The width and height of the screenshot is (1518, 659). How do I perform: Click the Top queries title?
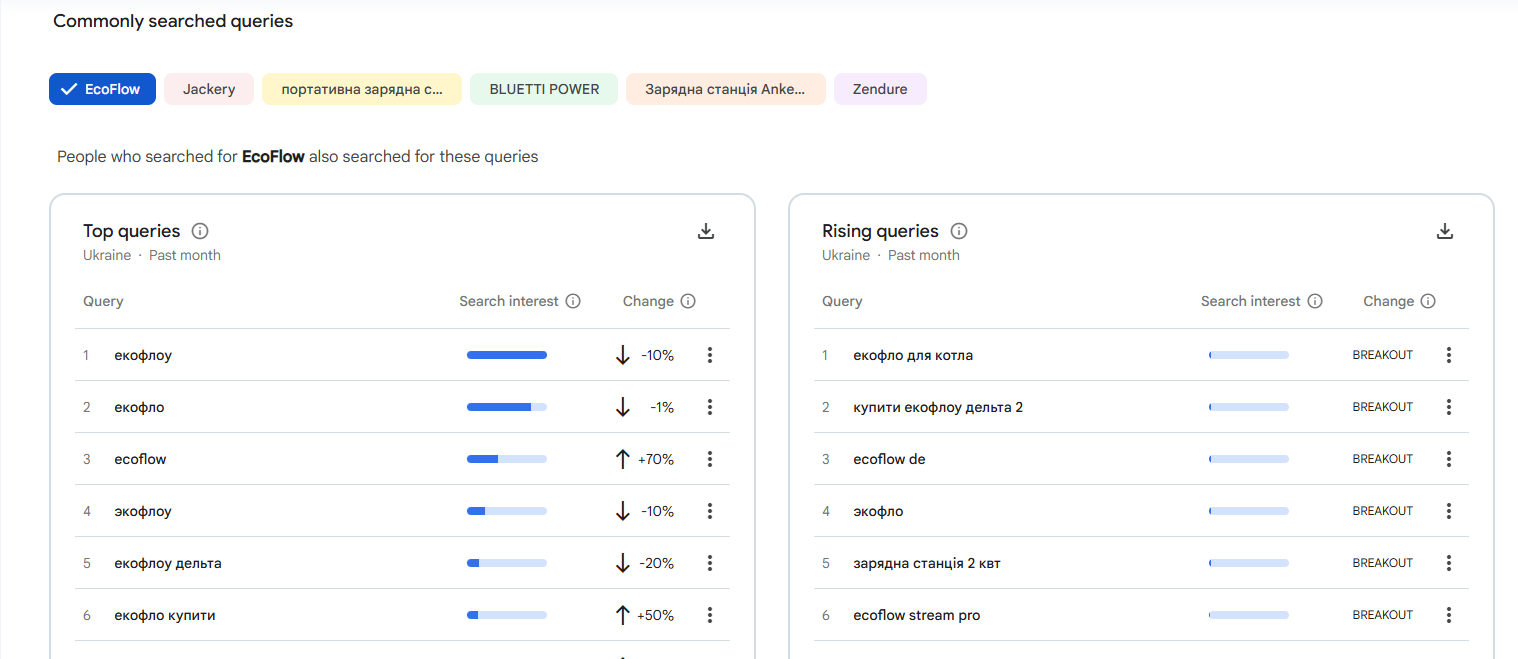point(132,231)
